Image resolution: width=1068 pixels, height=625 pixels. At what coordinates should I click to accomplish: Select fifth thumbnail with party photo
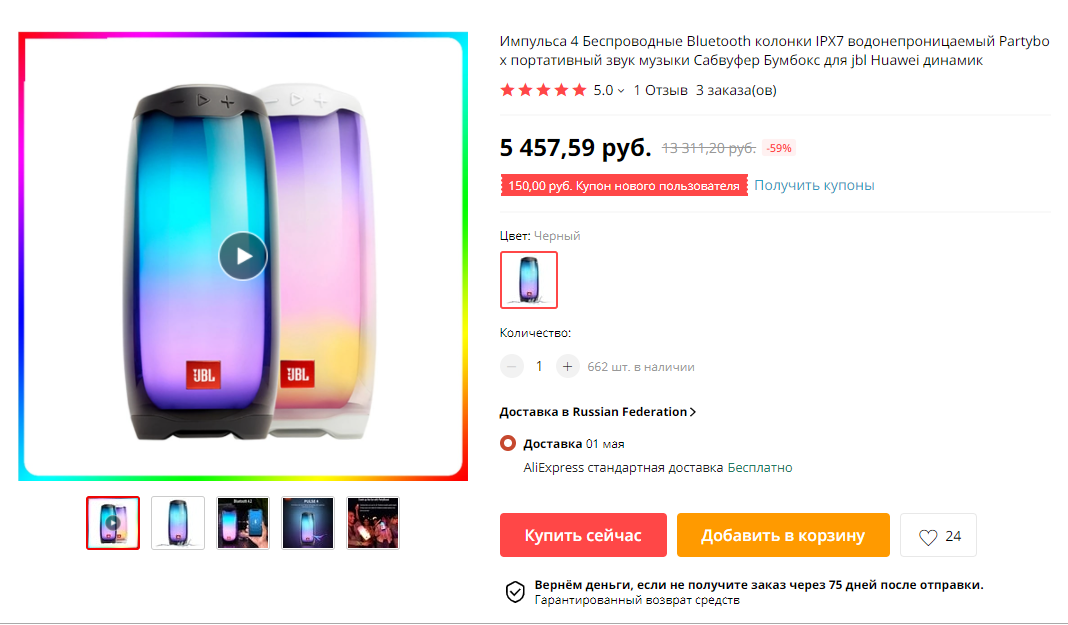373,523
